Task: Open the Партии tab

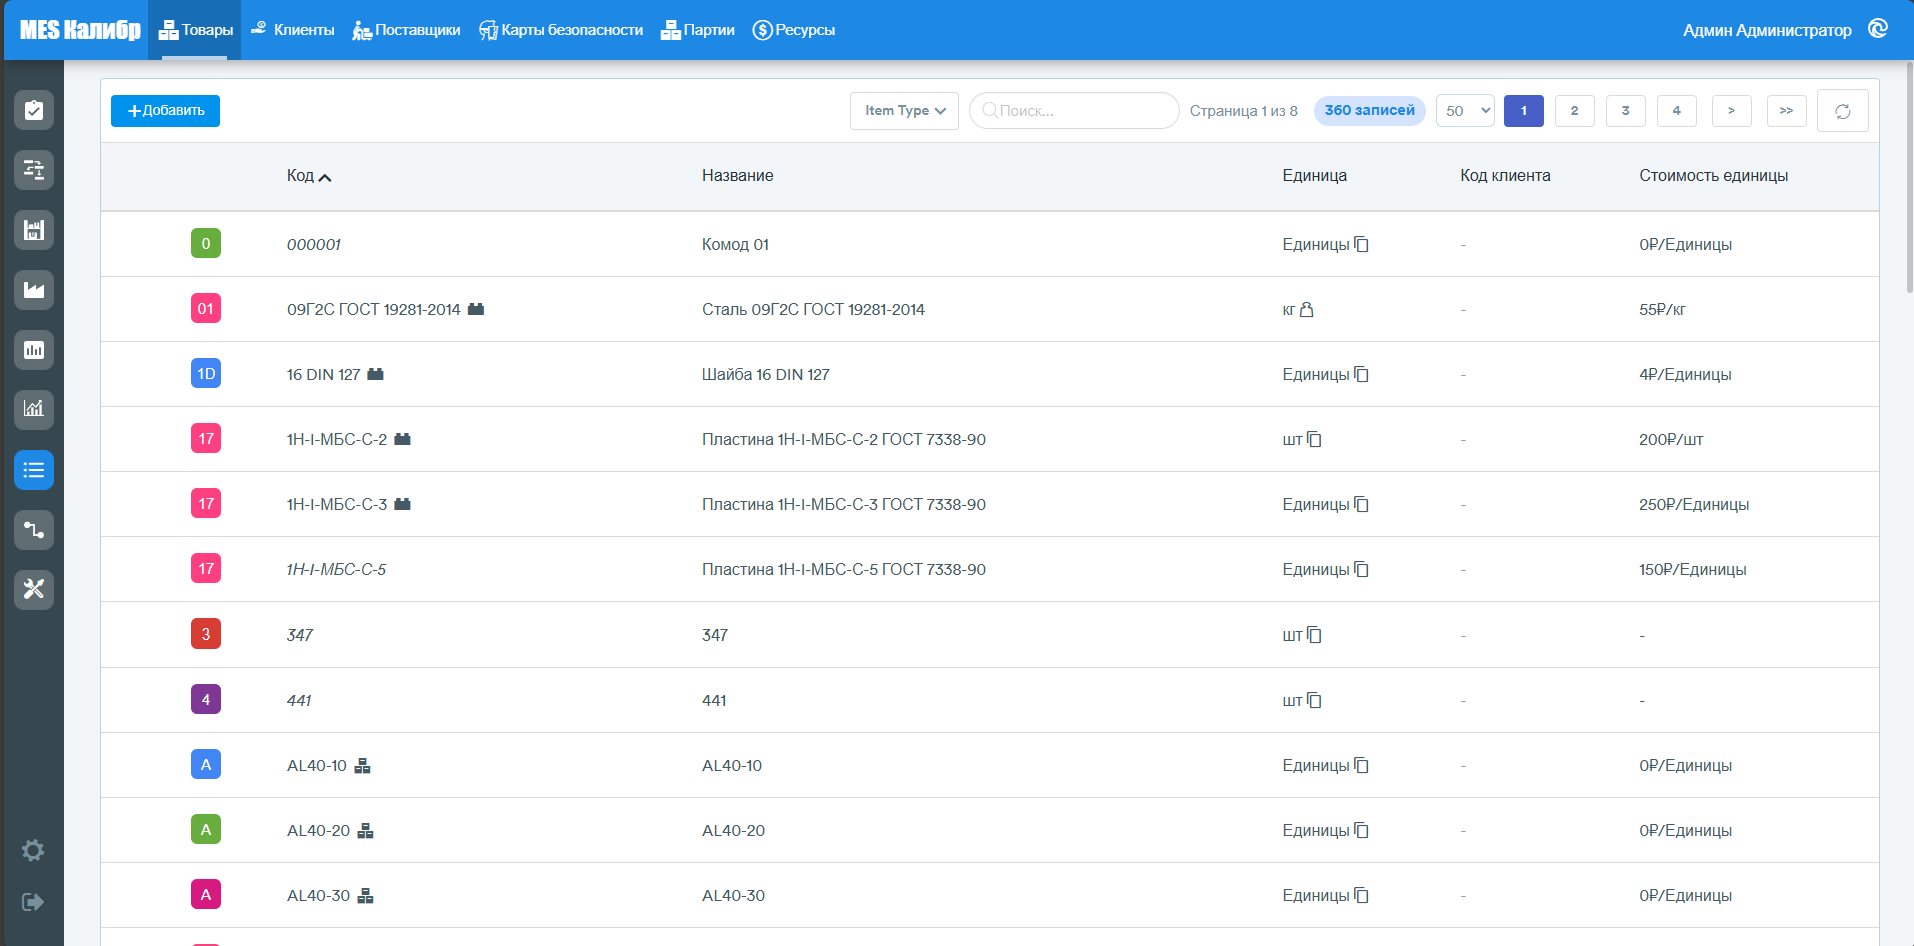Action: pos(698,30)
